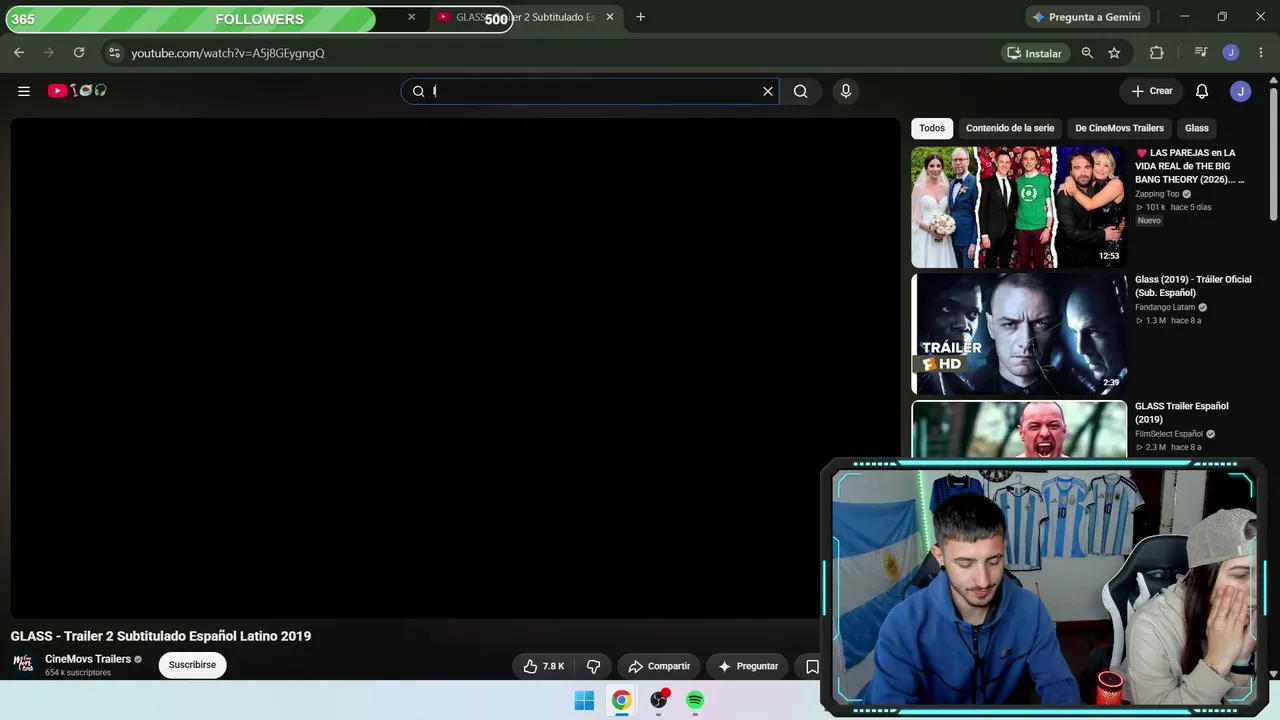Go to YouTube home via the logo
The image size is (1280, 720).
point(77,91)
